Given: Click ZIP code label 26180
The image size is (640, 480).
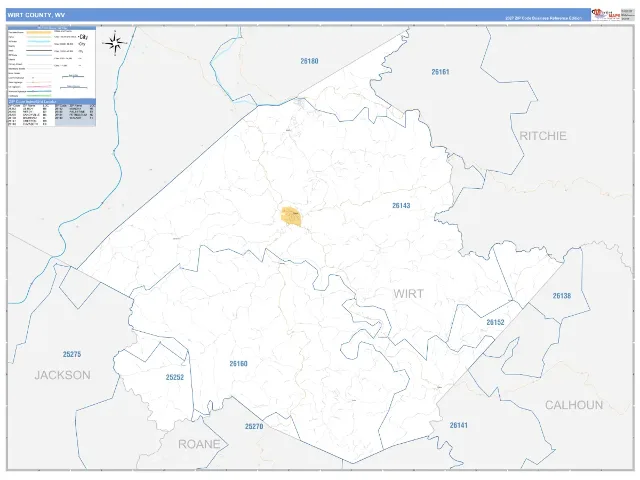Looking at the screenshot, I should pyautogui.click(x=309, y=61).
